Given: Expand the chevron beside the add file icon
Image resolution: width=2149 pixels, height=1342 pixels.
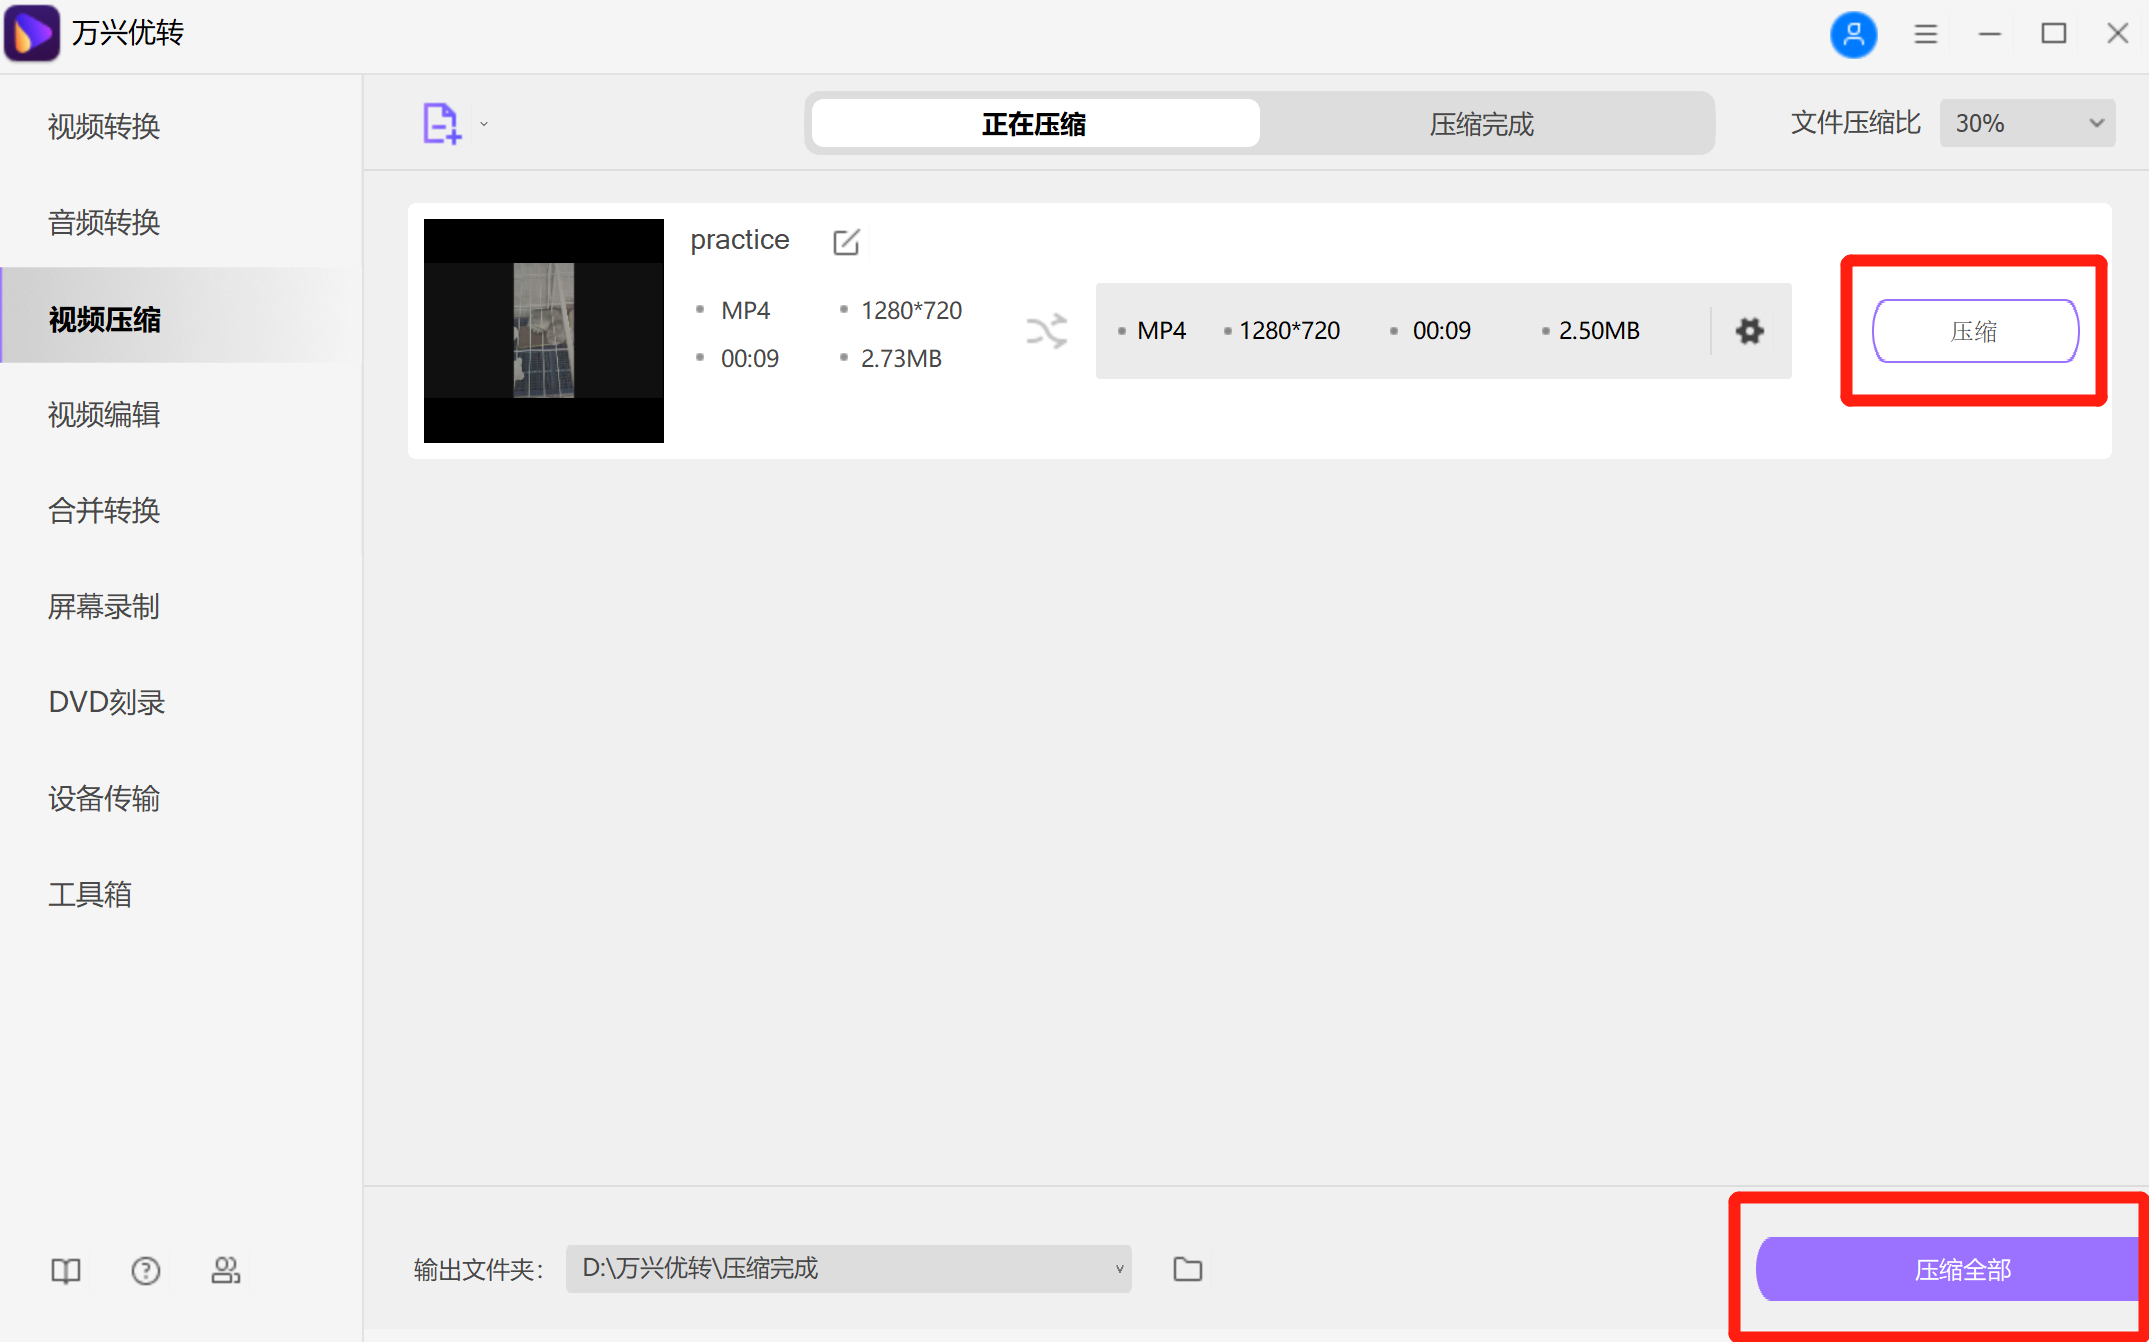Looking at the screenshot, I should pos(483,122).
